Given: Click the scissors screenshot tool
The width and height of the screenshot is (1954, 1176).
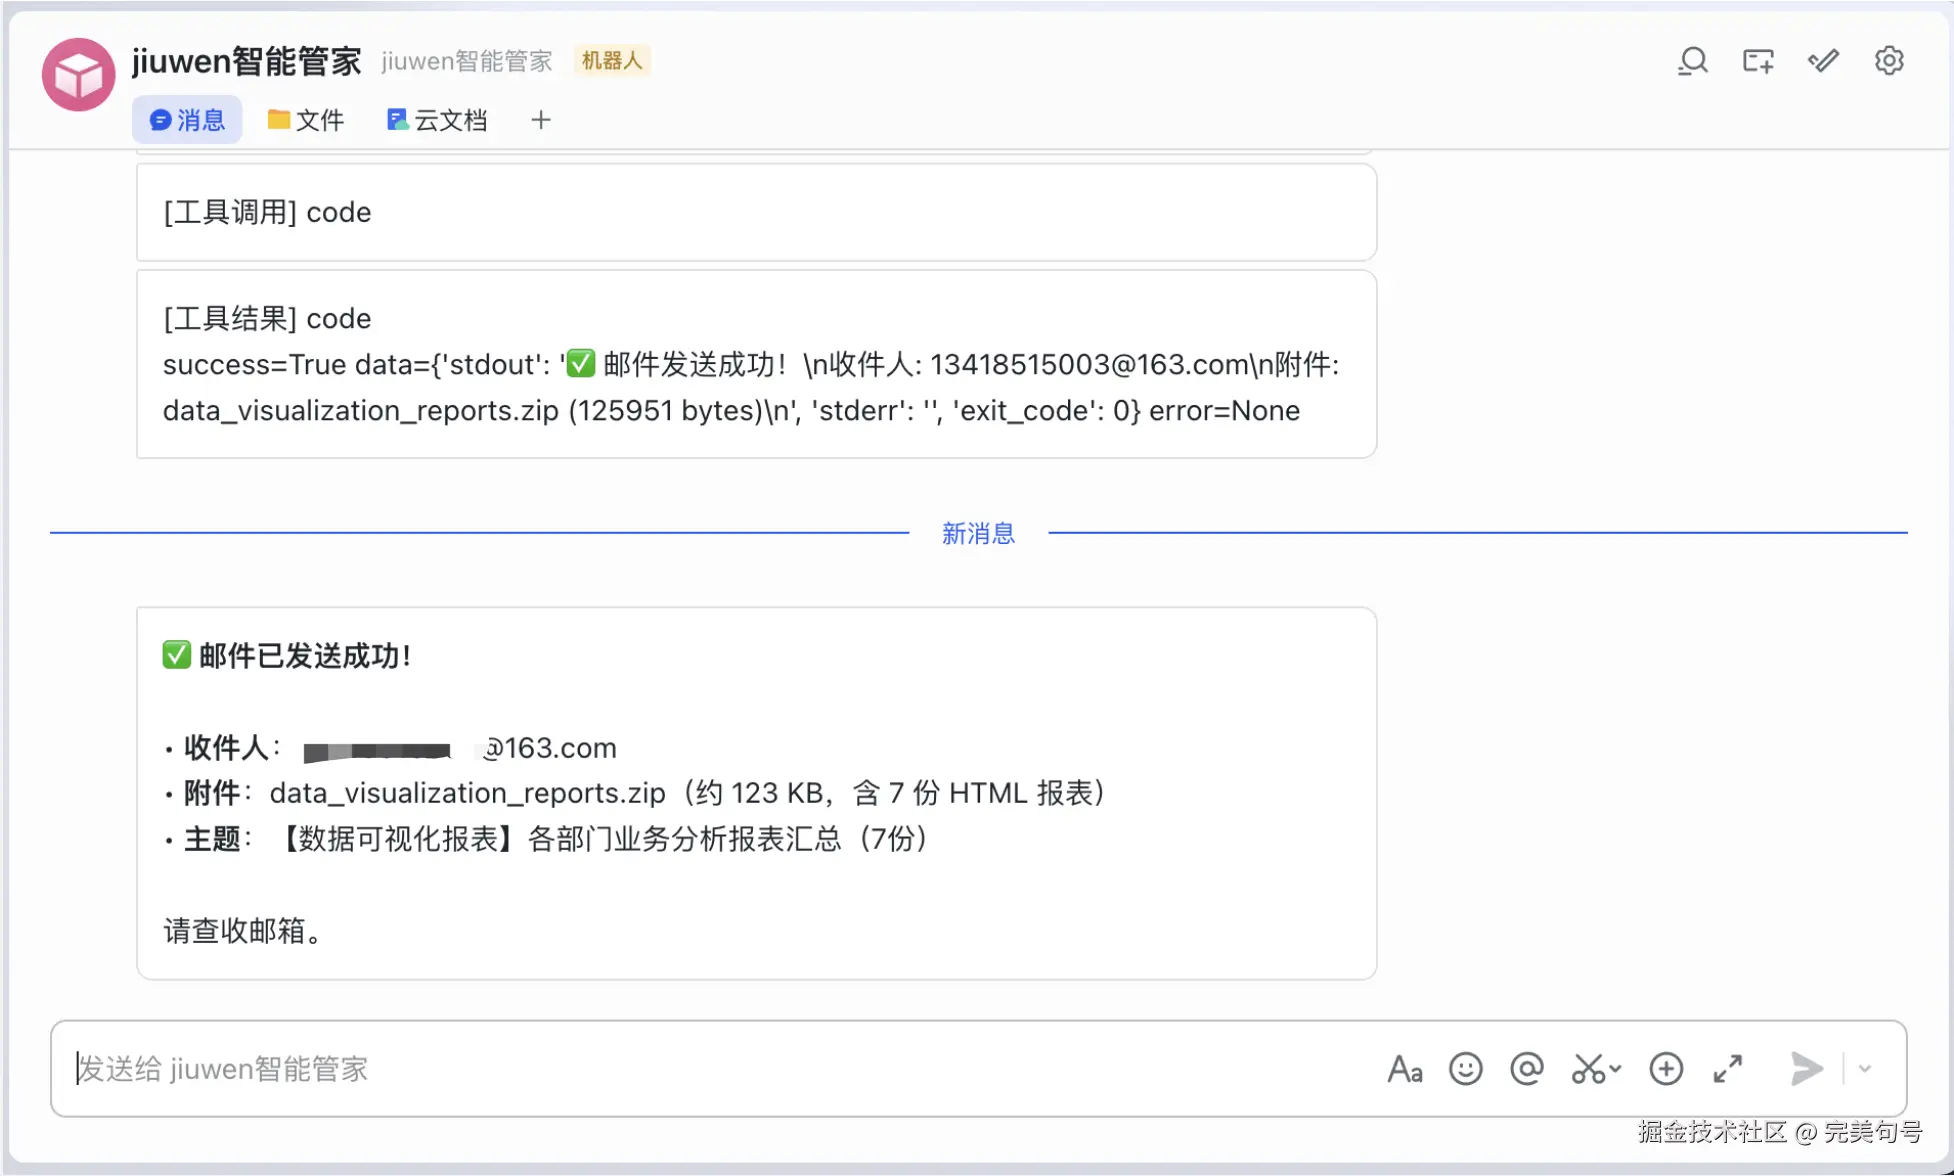Looking at the screenshot, I should coord(1588,1069).
